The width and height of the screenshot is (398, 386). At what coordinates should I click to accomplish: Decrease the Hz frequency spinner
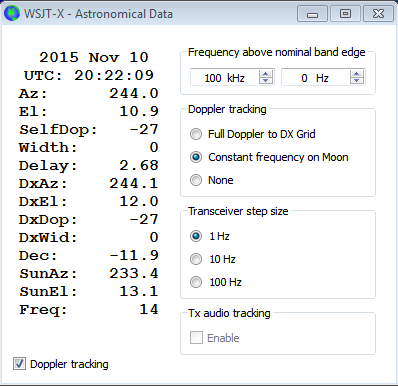coord(357,81)
